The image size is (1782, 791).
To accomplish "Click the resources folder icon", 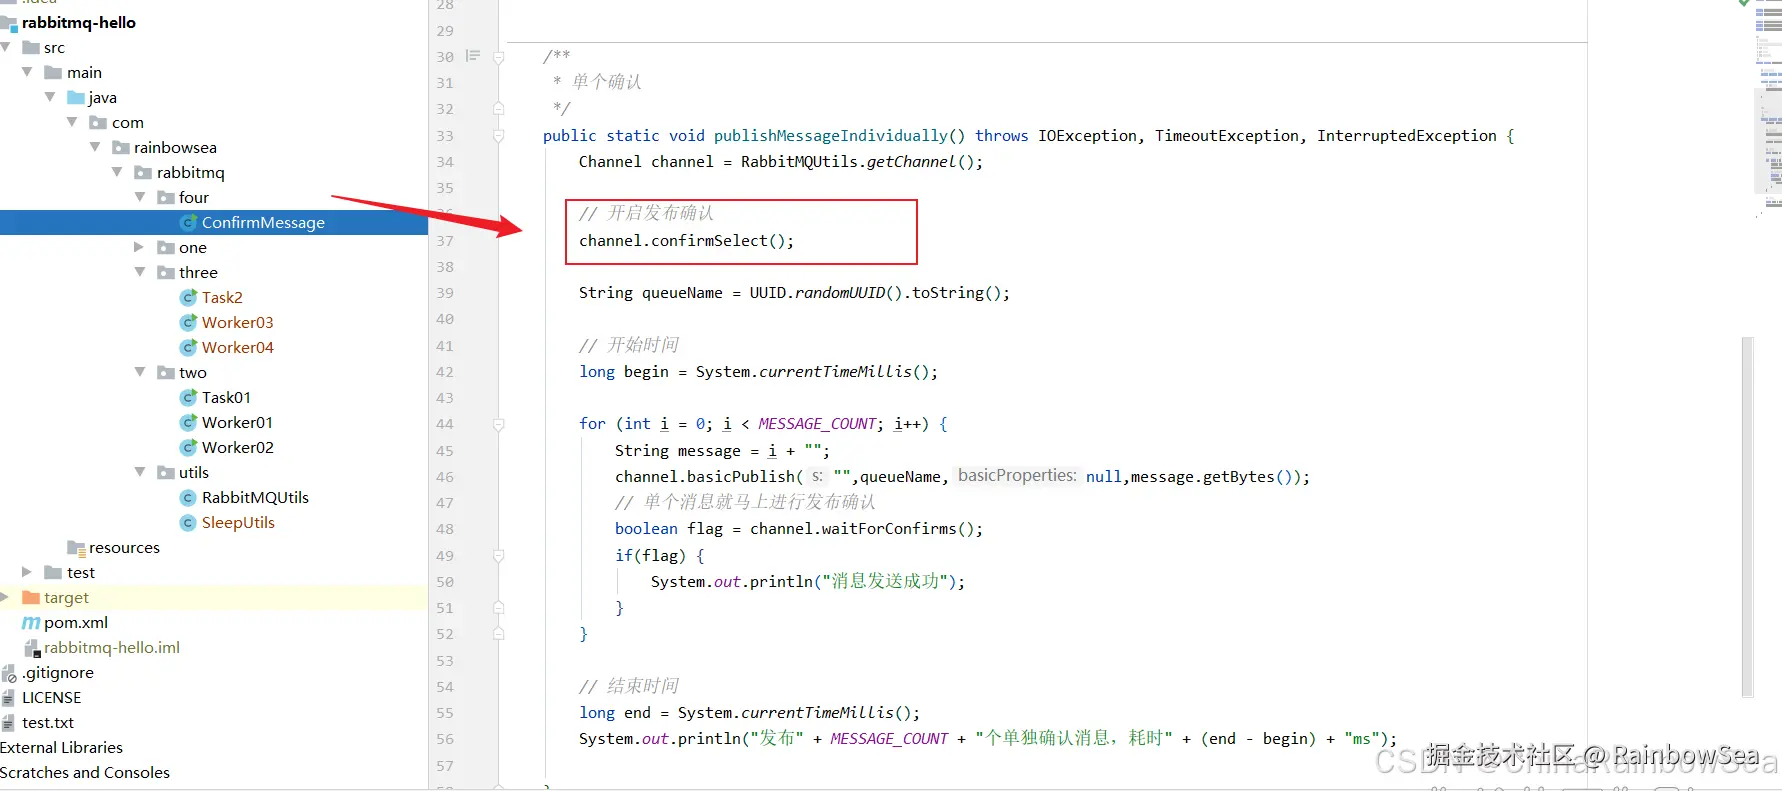I will pyautogui.click(x=76, y=547).
